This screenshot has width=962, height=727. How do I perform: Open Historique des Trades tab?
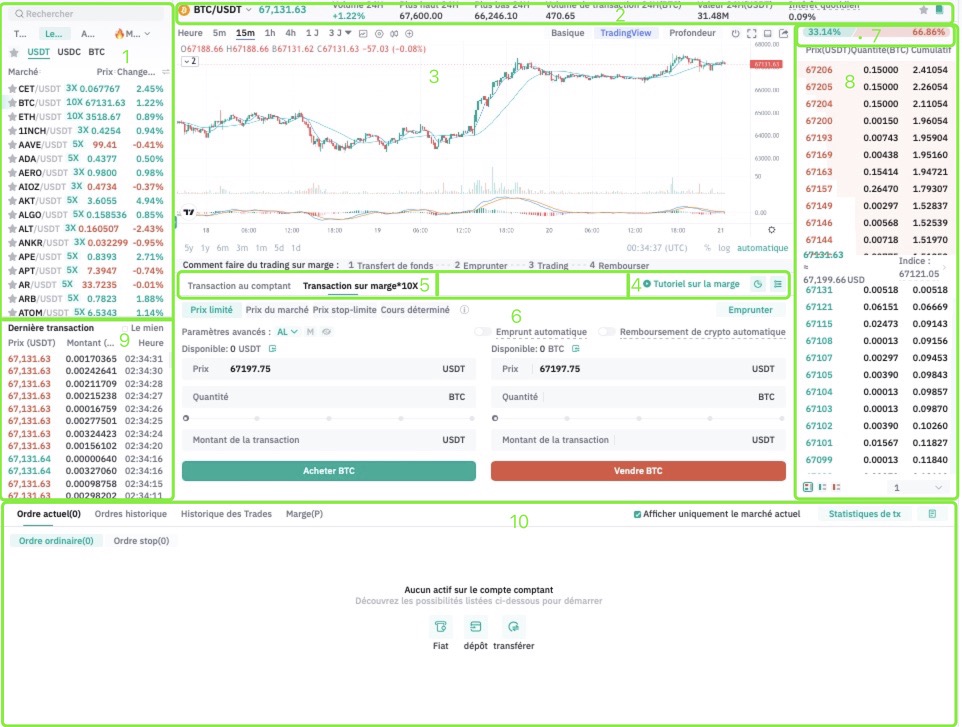point(226,514)
